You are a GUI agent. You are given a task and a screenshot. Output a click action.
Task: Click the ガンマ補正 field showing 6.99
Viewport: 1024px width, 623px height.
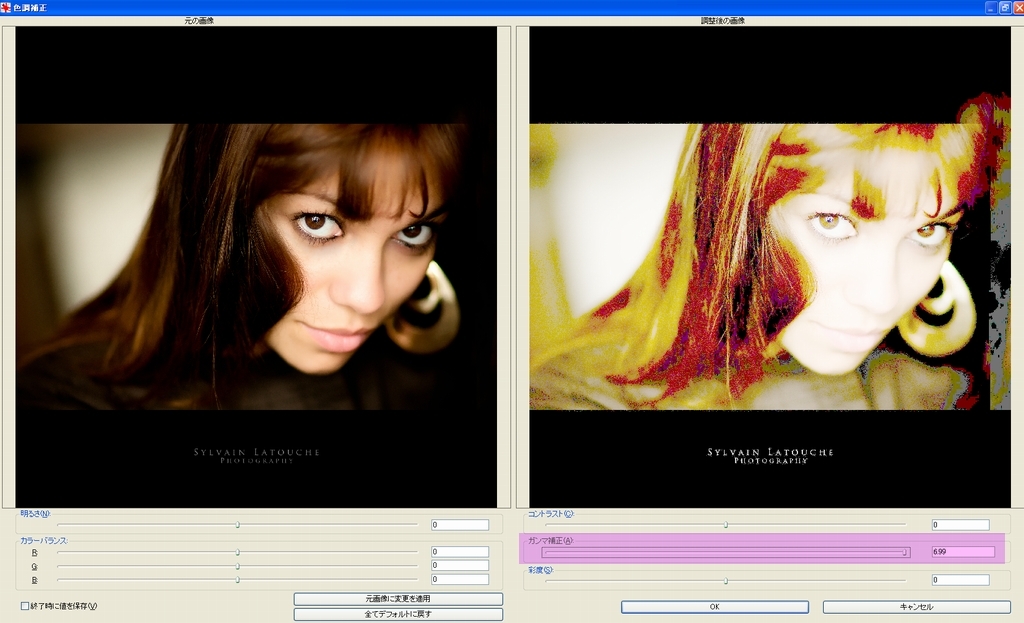(963, 552)
